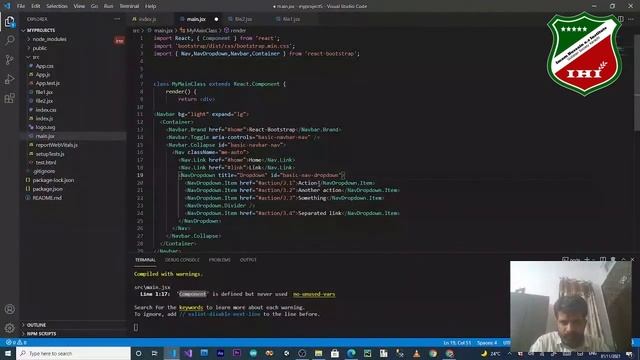The width and height of the screenshot is (640, 360).
Task: Open App.test.js in the explorer
Action: click(x=48, y=83)
